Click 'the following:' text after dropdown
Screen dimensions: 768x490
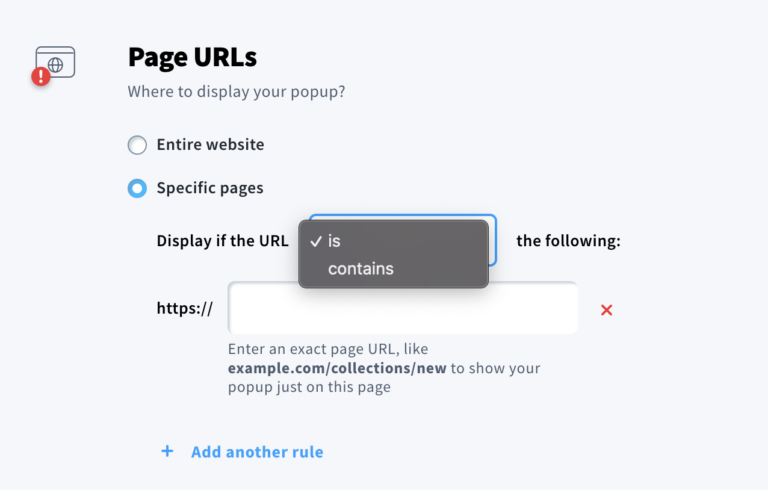click(x=568, y=241)
